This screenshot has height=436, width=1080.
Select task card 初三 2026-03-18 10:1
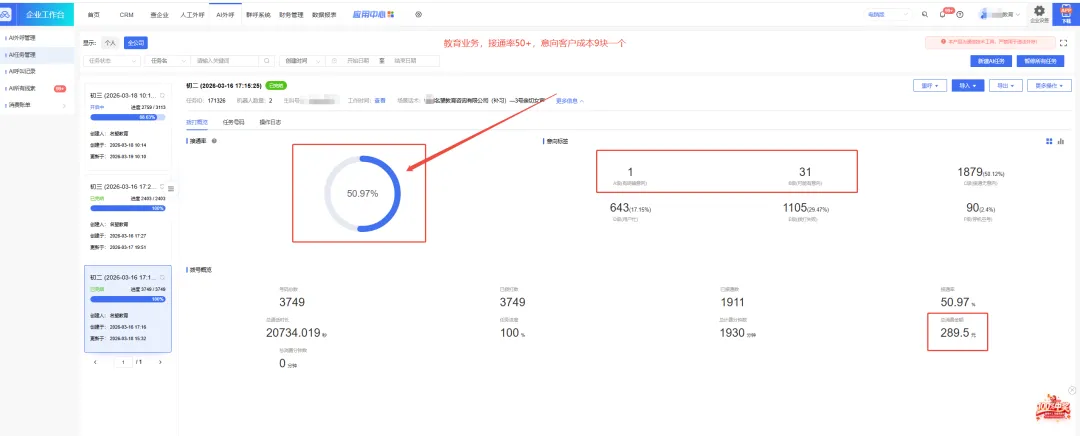(127, 125)
